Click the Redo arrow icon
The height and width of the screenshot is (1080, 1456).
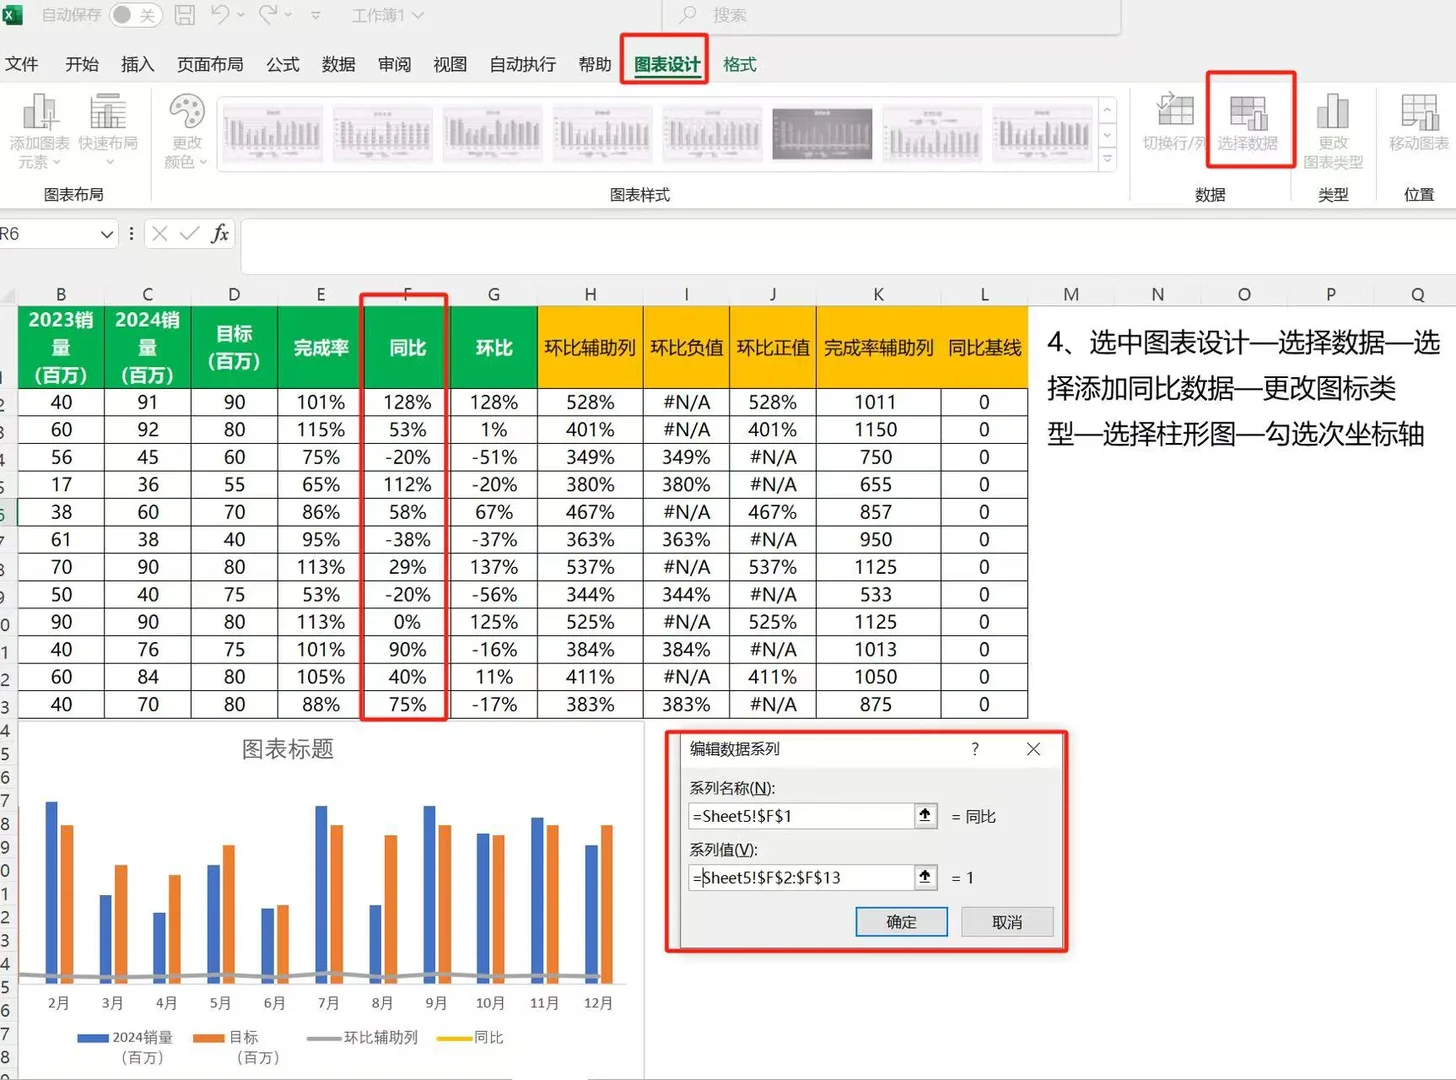coord(268,15)
